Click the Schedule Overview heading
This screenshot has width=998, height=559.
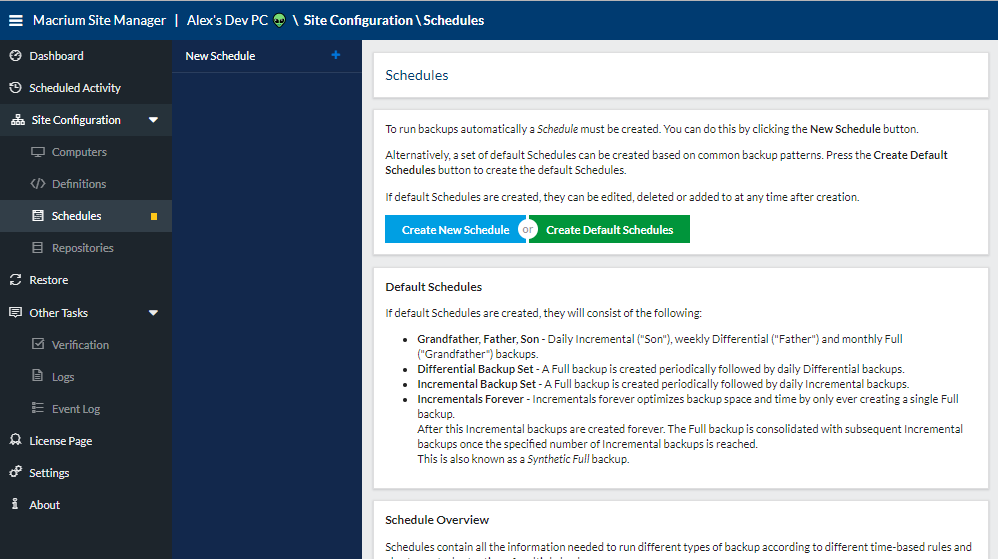(x=437, y=520)
